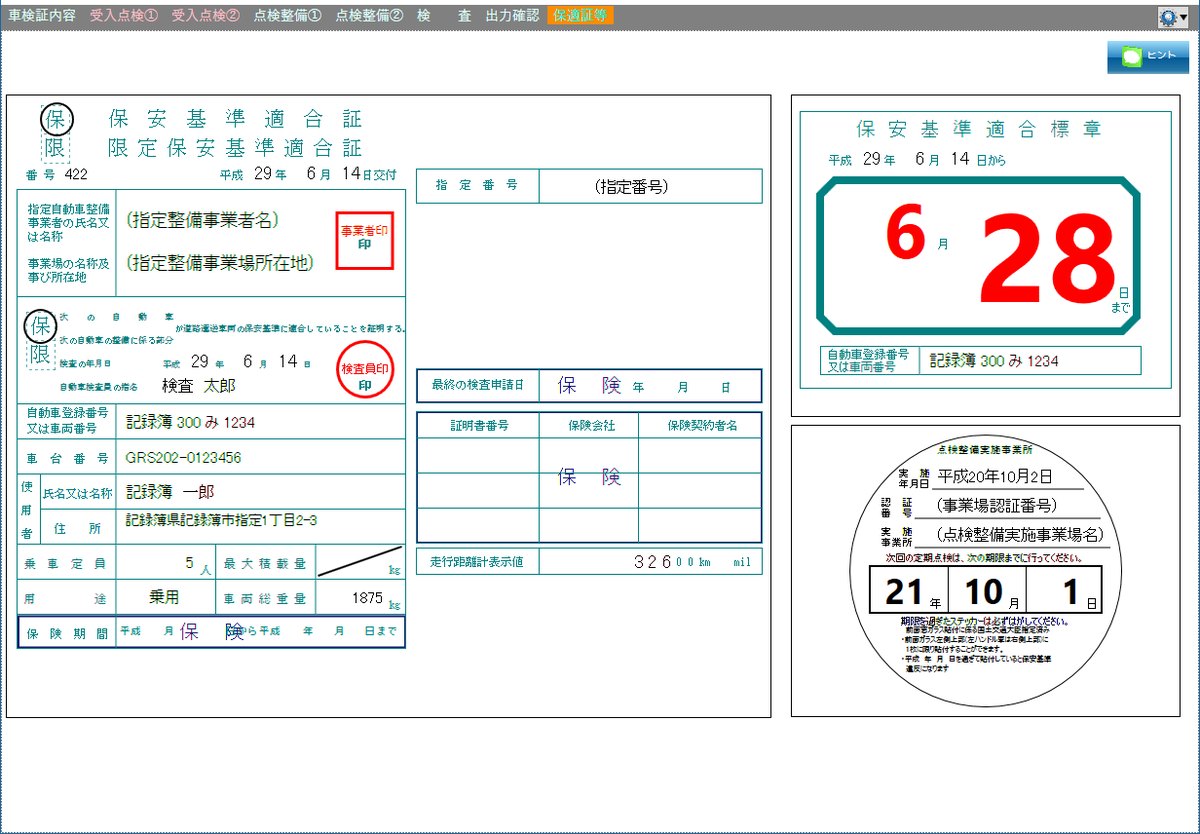Click the round 検査員印 stamp
The image size is (1200, 834).
coord(365,369)
